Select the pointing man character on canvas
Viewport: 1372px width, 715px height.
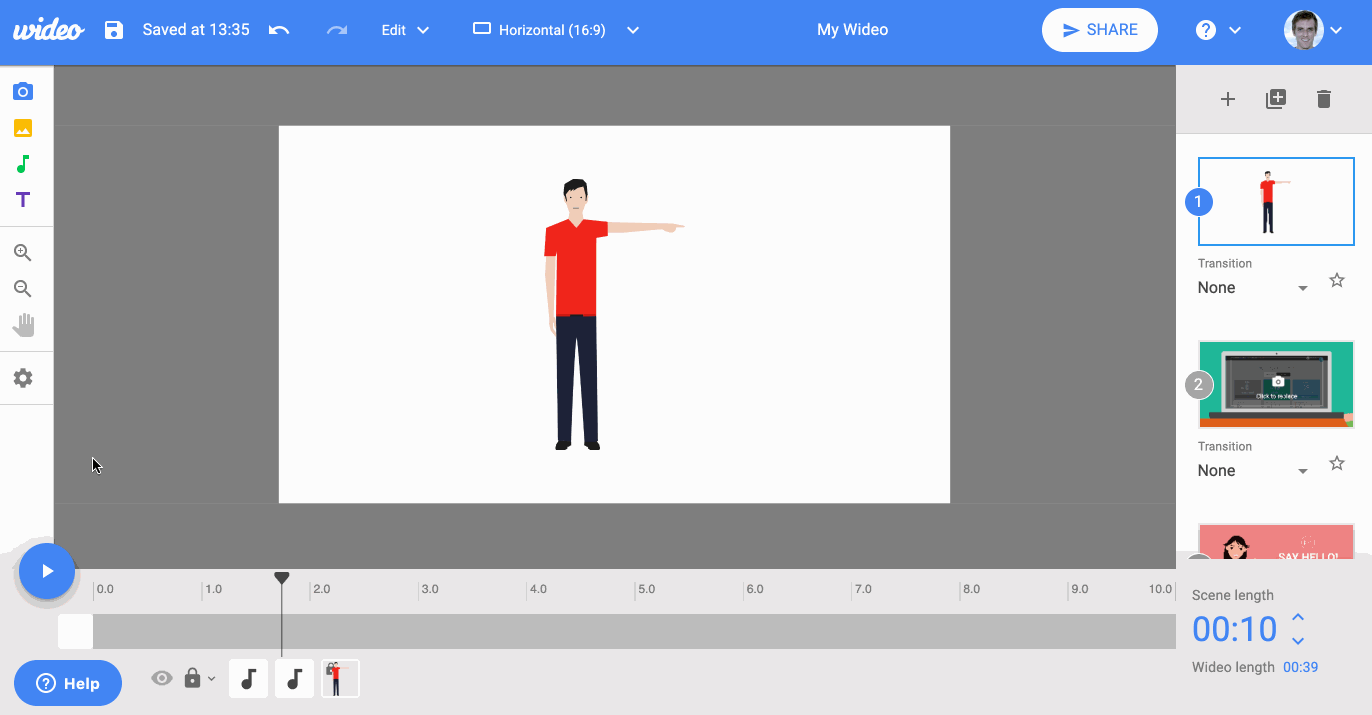point(578,314)
